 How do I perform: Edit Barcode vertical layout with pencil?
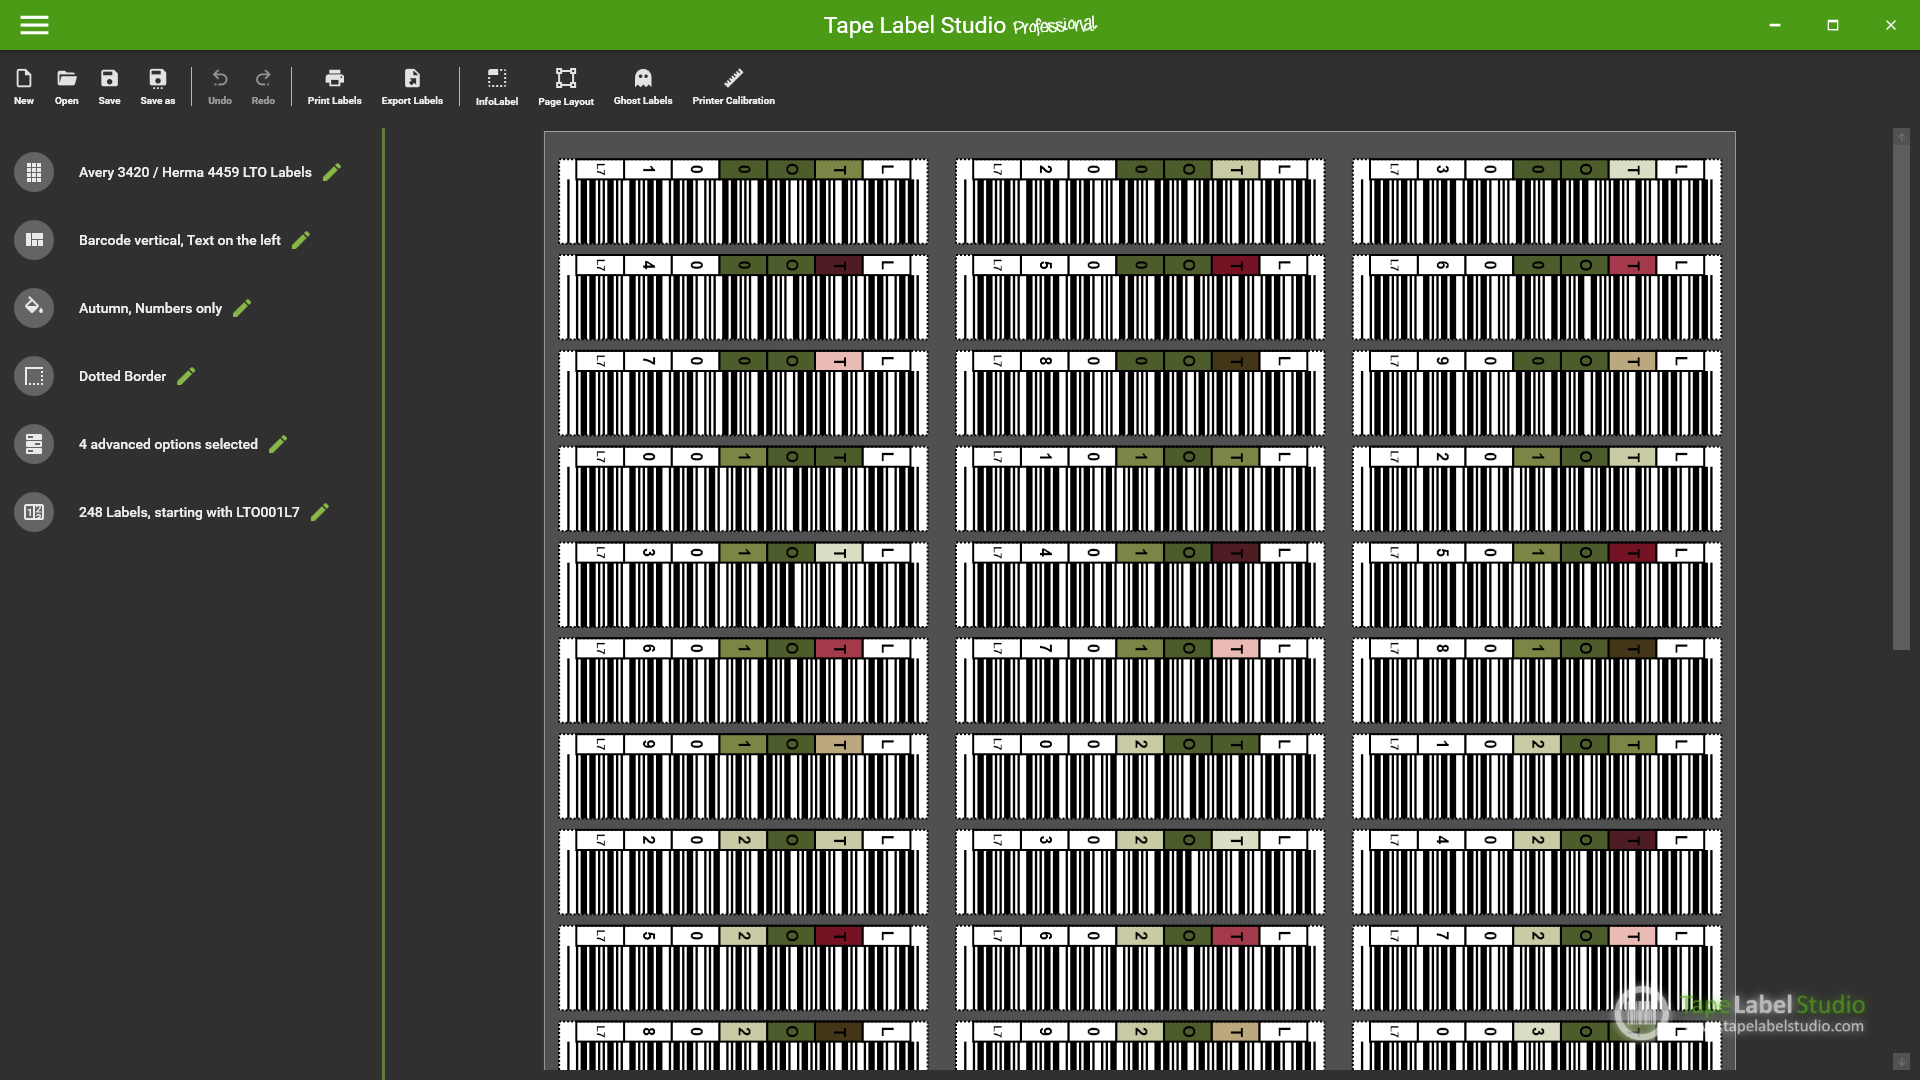click(301, 240)
